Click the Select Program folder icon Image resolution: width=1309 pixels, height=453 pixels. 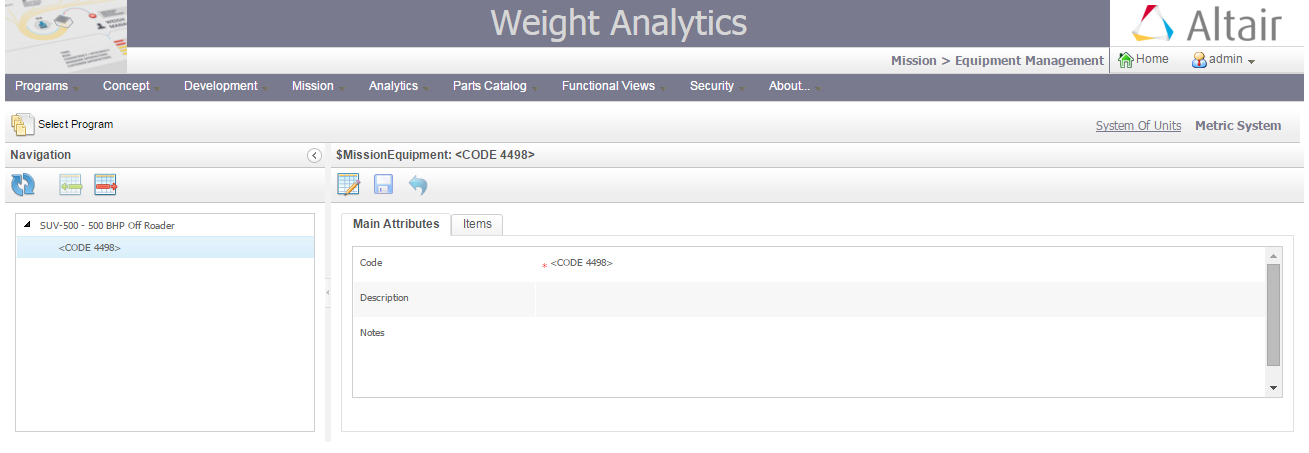tap(22, 125)
